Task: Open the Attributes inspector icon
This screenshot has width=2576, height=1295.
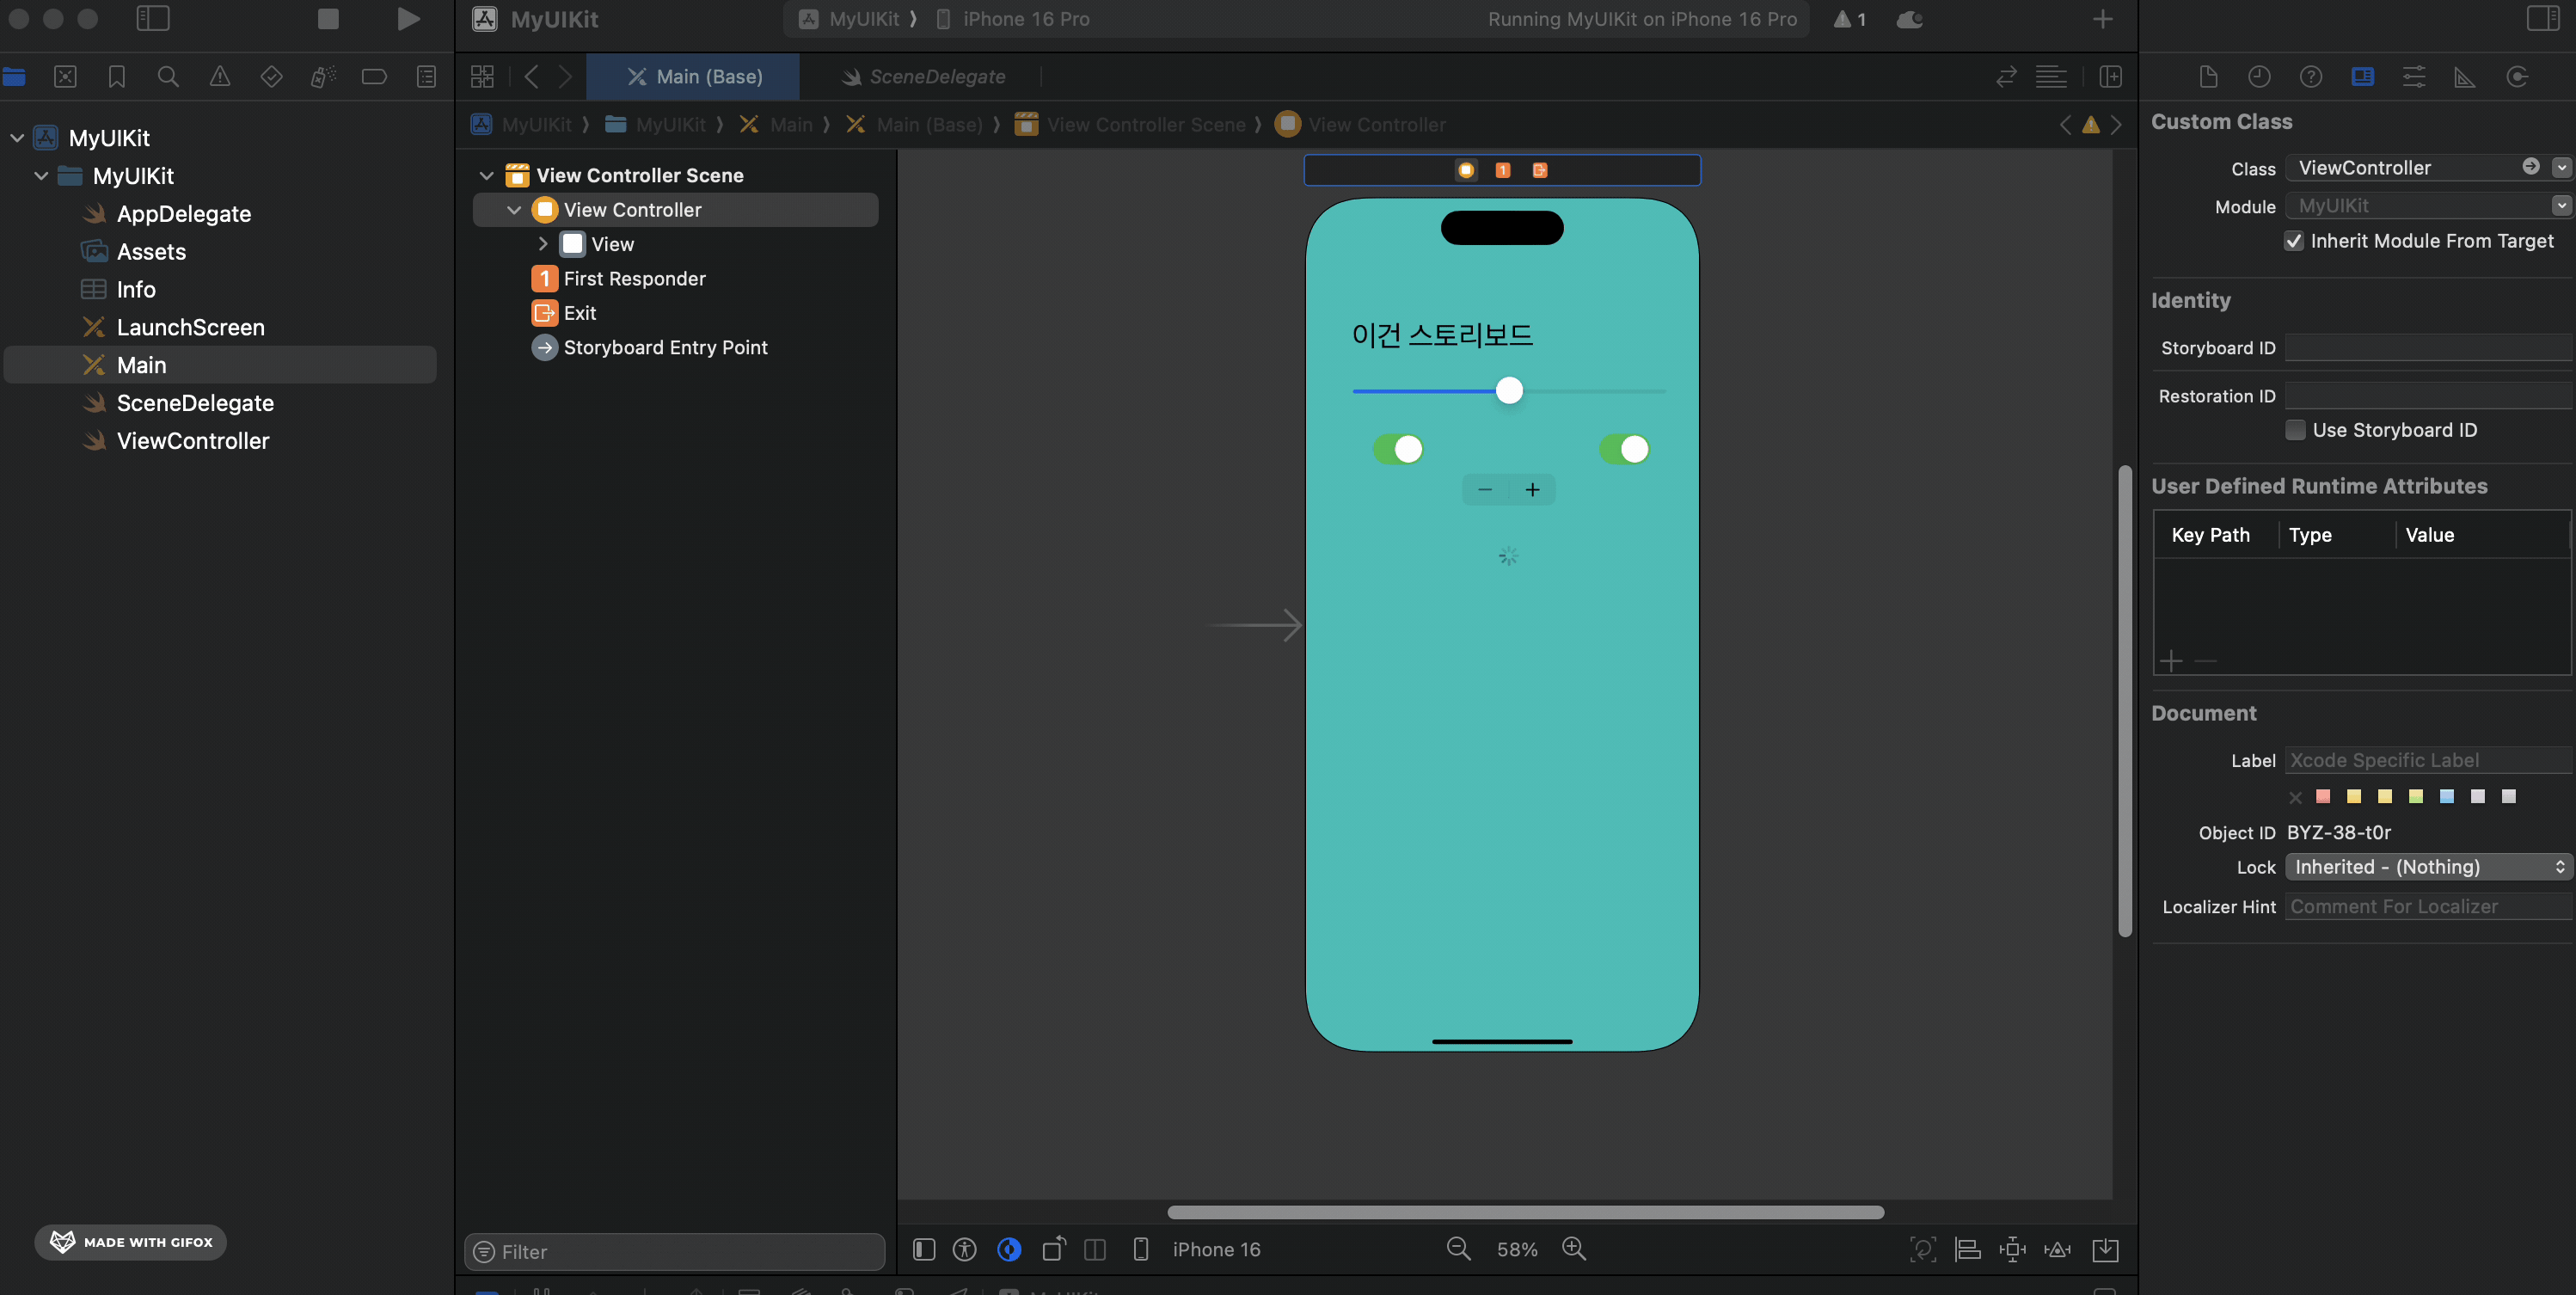Action: coord(2414,77)
